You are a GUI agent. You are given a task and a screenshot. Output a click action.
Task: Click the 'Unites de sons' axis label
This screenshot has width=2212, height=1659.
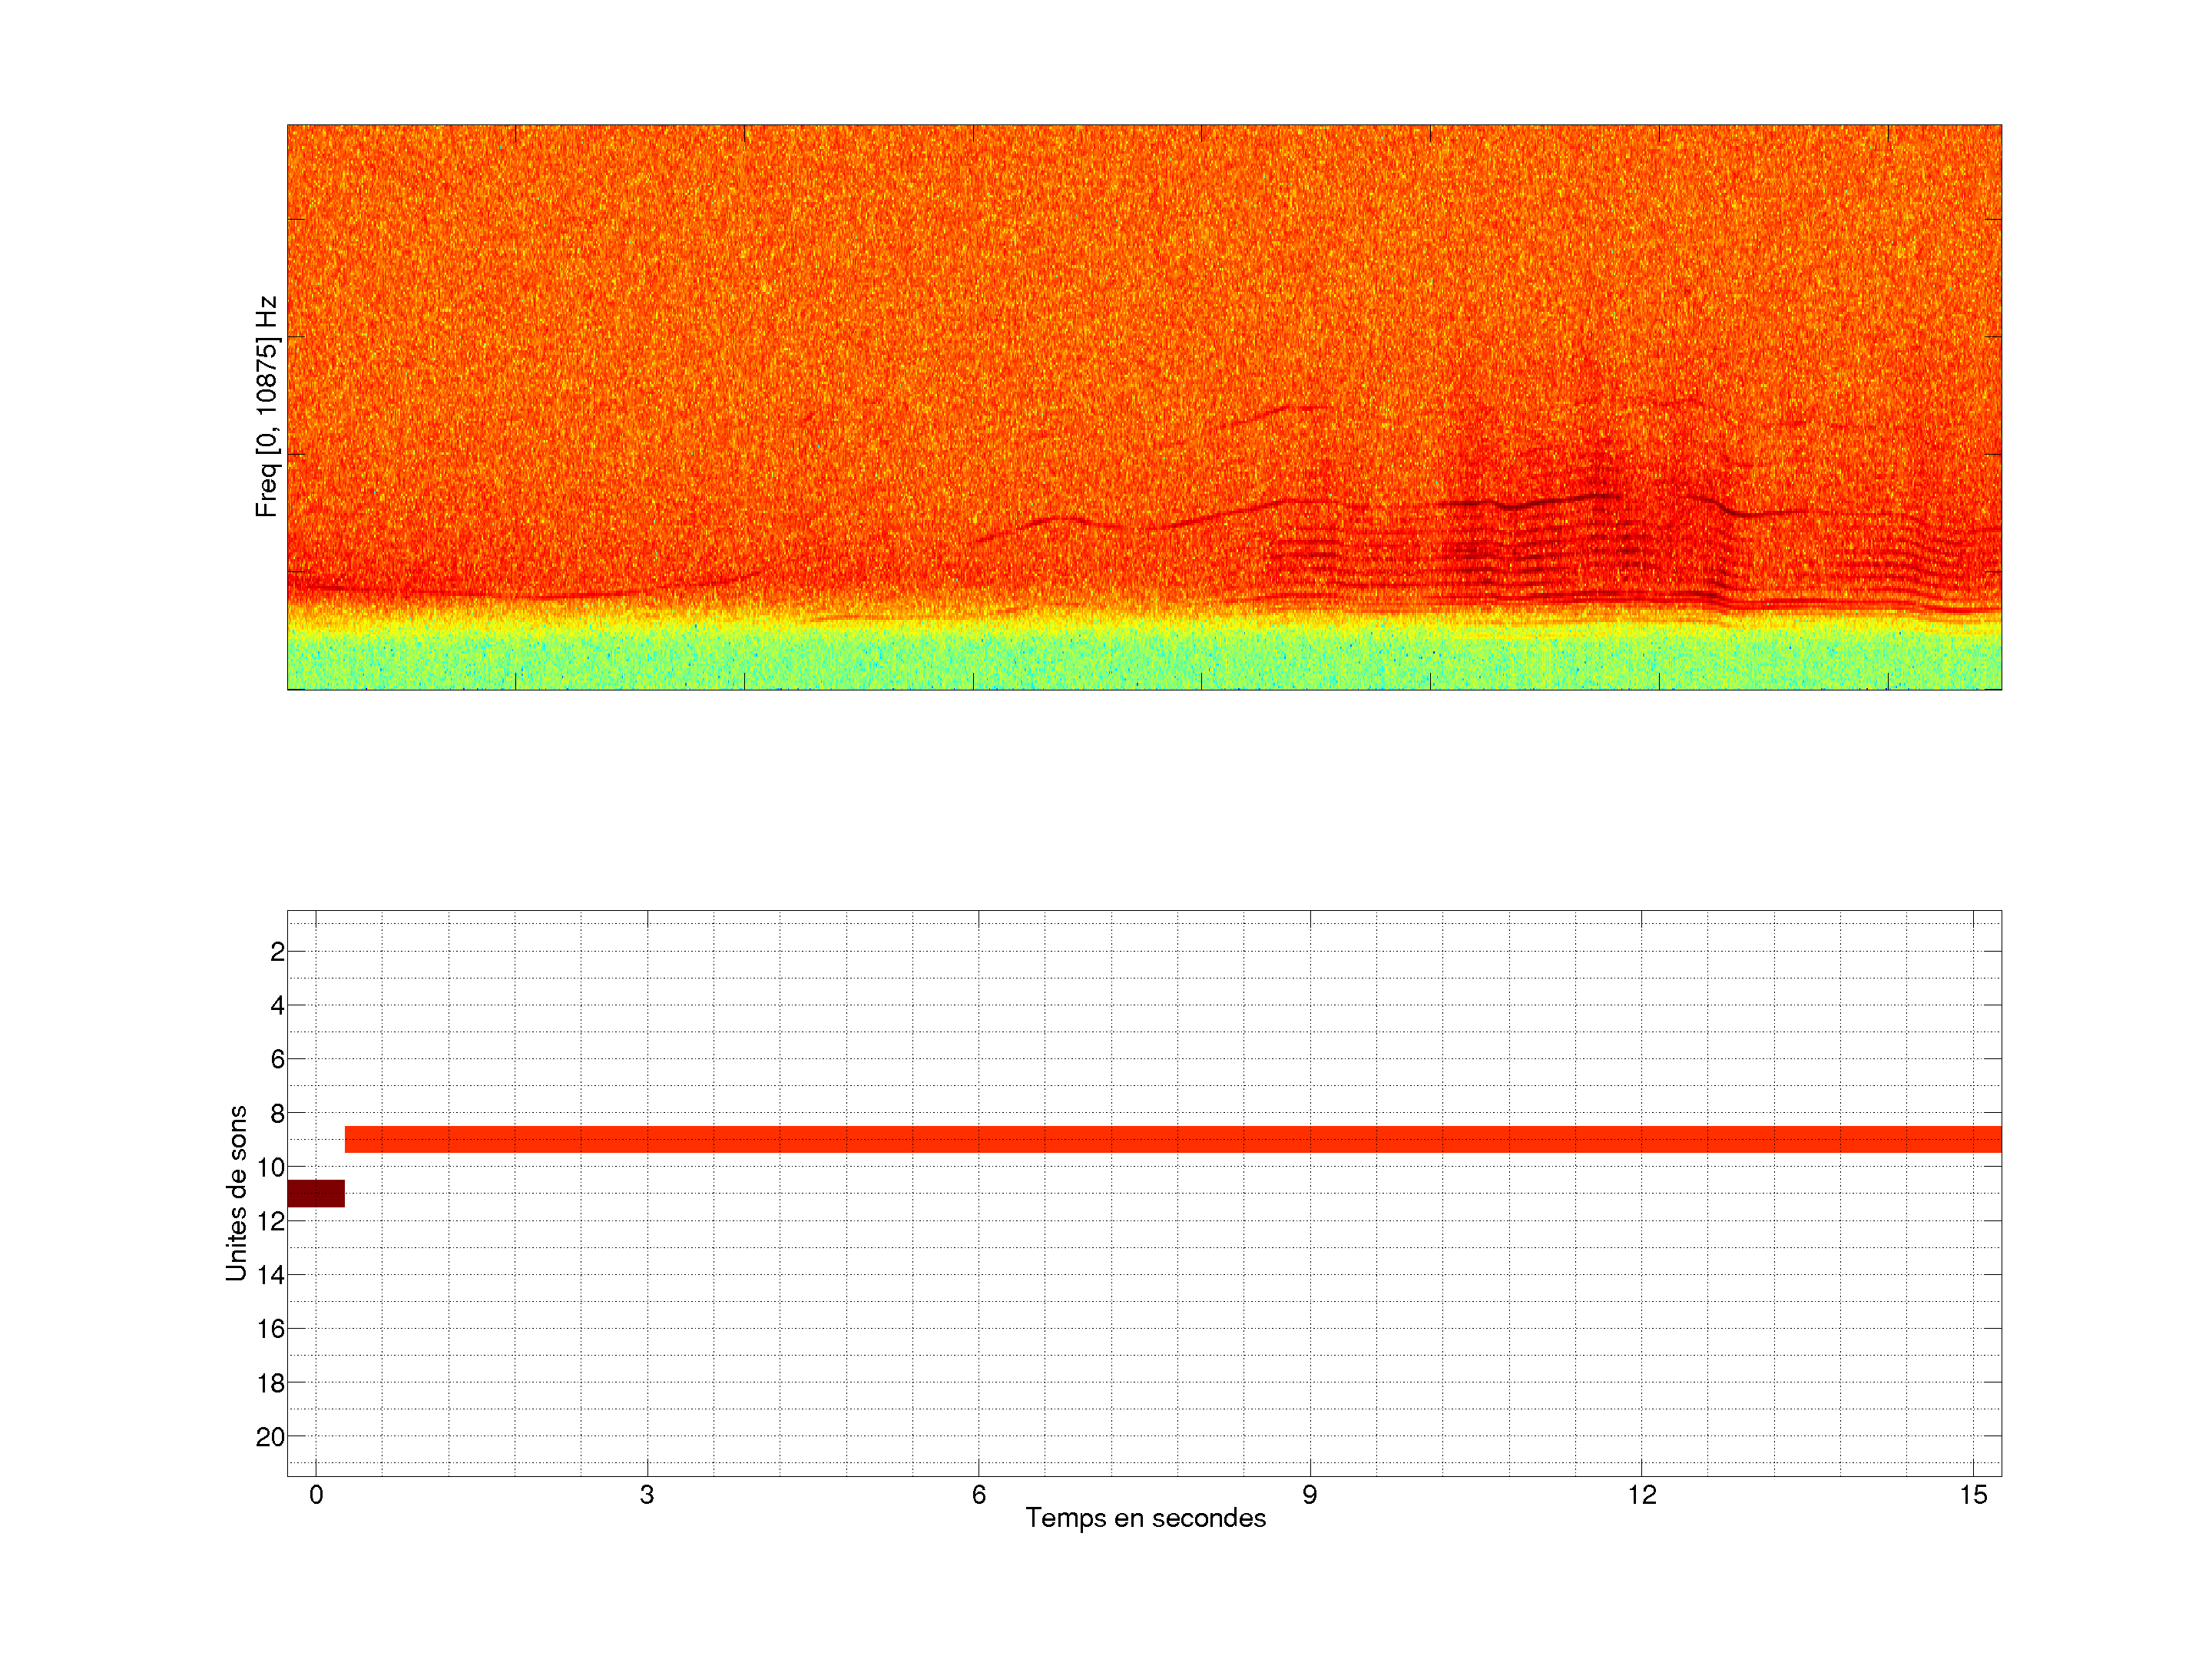(x=236, y=1193)
